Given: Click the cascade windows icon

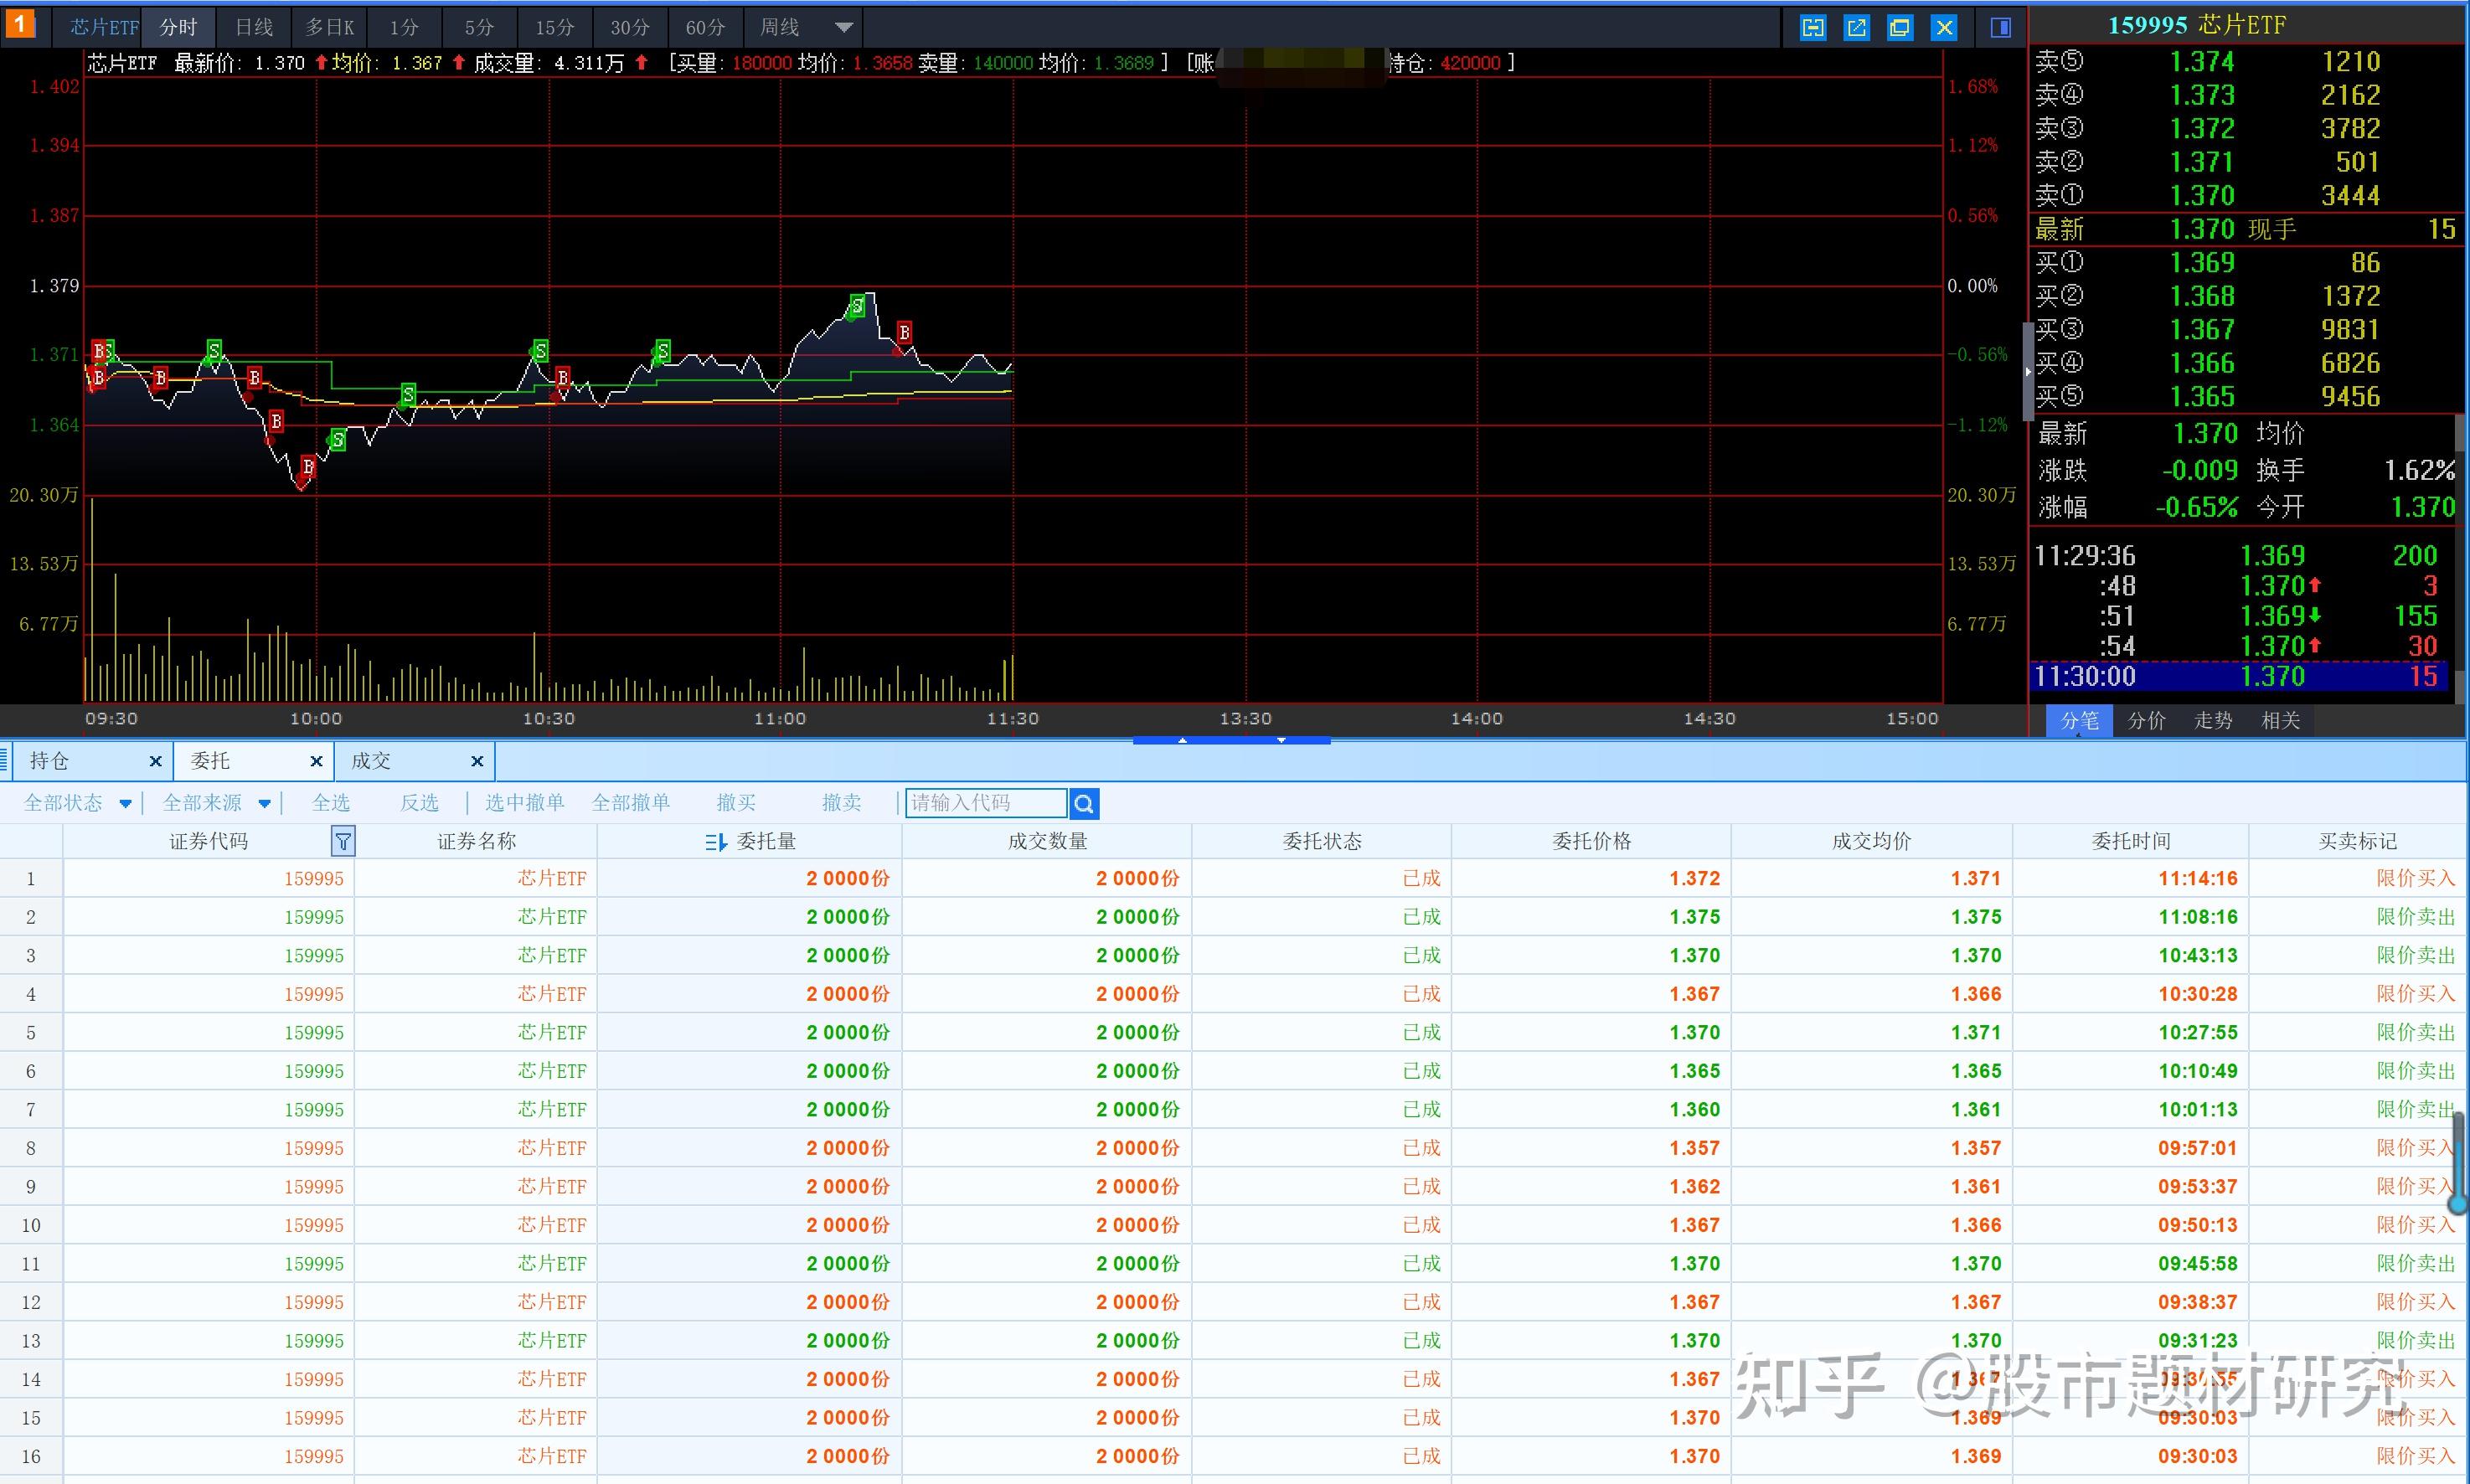Looking at the screenshot, I should (1900, 27).
